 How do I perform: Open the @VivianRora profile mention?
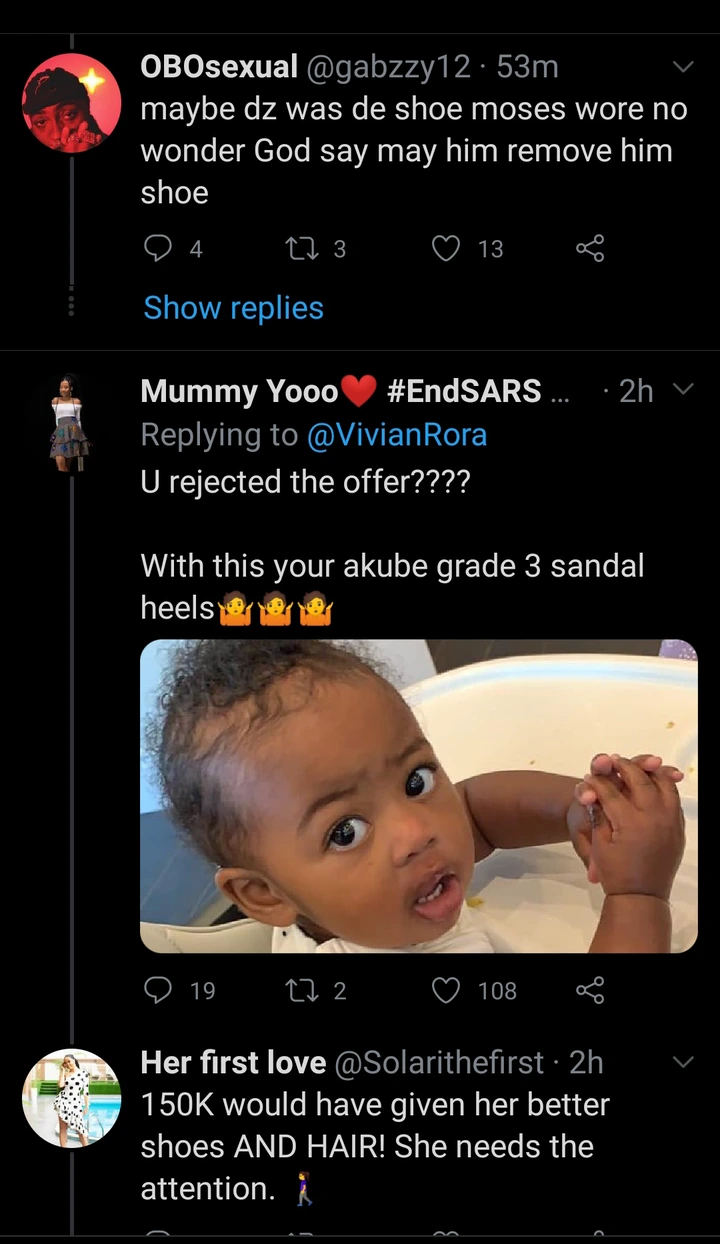coord(396,435)
